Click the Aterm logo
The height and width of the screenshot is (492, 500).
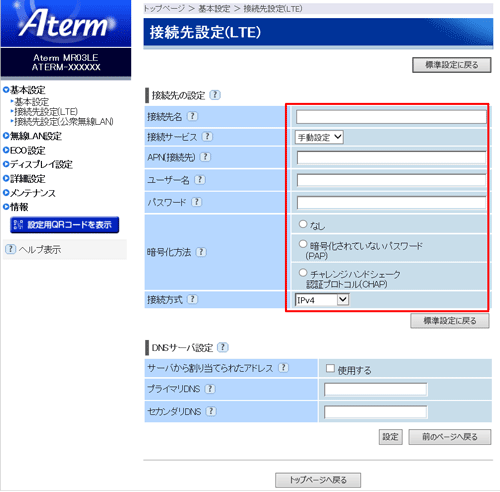pyautogui.click(x=66, y=23)
